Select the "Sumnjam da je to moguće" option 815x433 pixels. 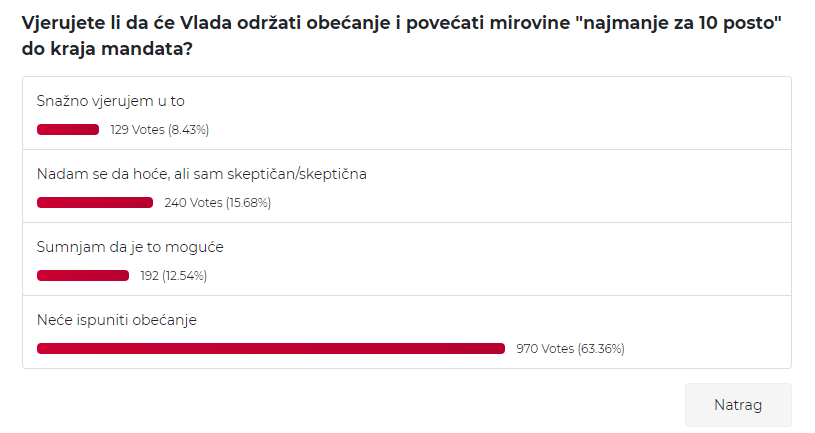coord(130,247)
